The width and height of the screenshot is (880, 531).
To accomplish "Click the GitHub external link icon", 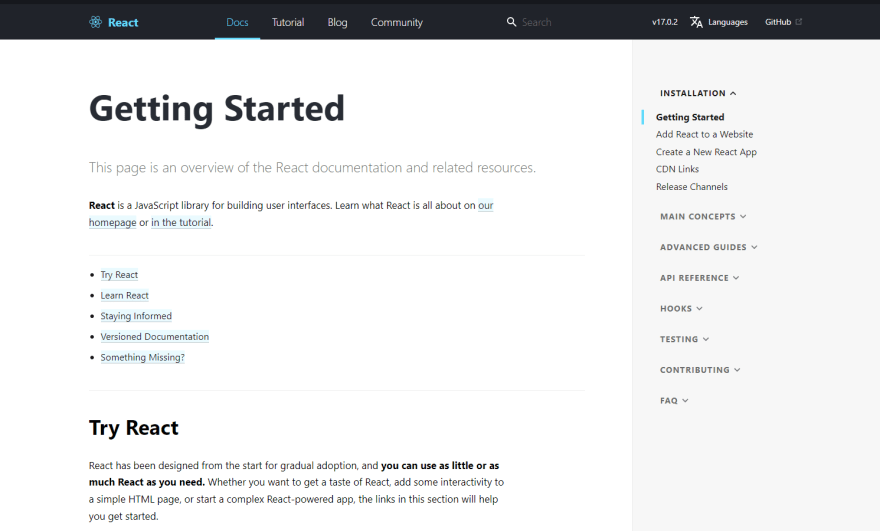I will coord(799,22).
